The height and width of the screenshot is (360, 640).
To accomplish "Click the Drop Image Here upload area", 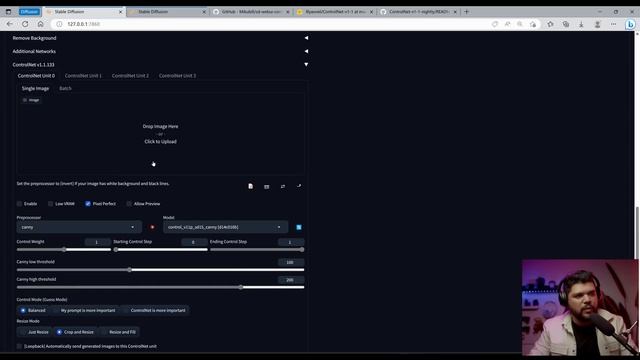I will pyautogui.click(x=160, y=134).
